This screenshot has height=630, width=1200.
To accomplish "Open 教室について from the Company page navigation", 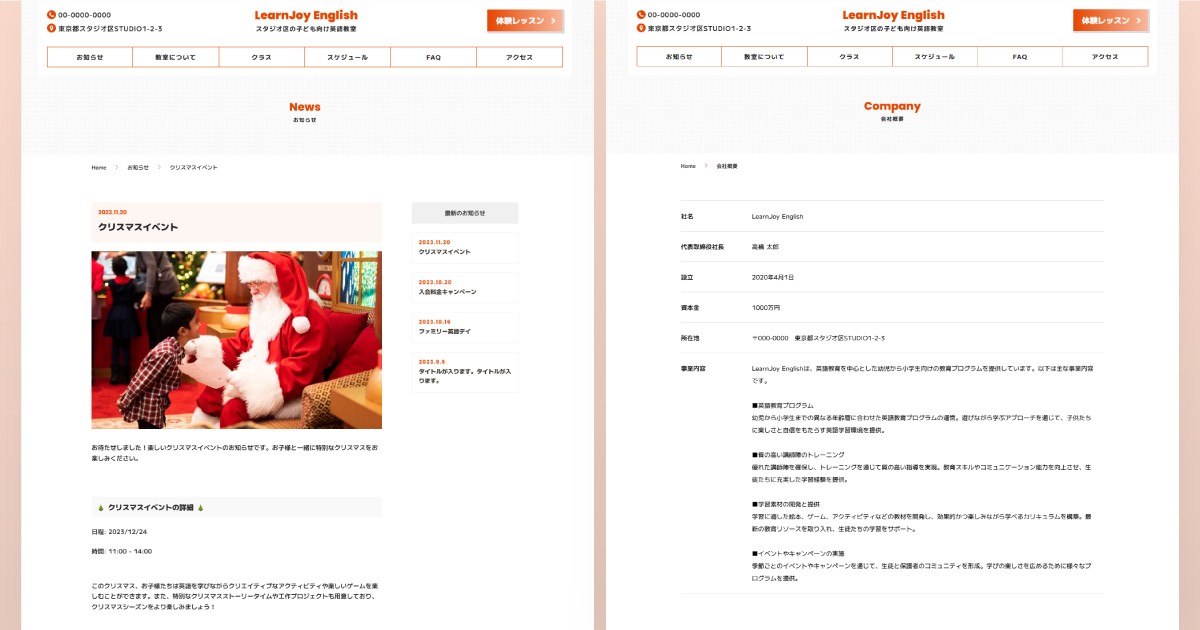I will click(765, 57).
